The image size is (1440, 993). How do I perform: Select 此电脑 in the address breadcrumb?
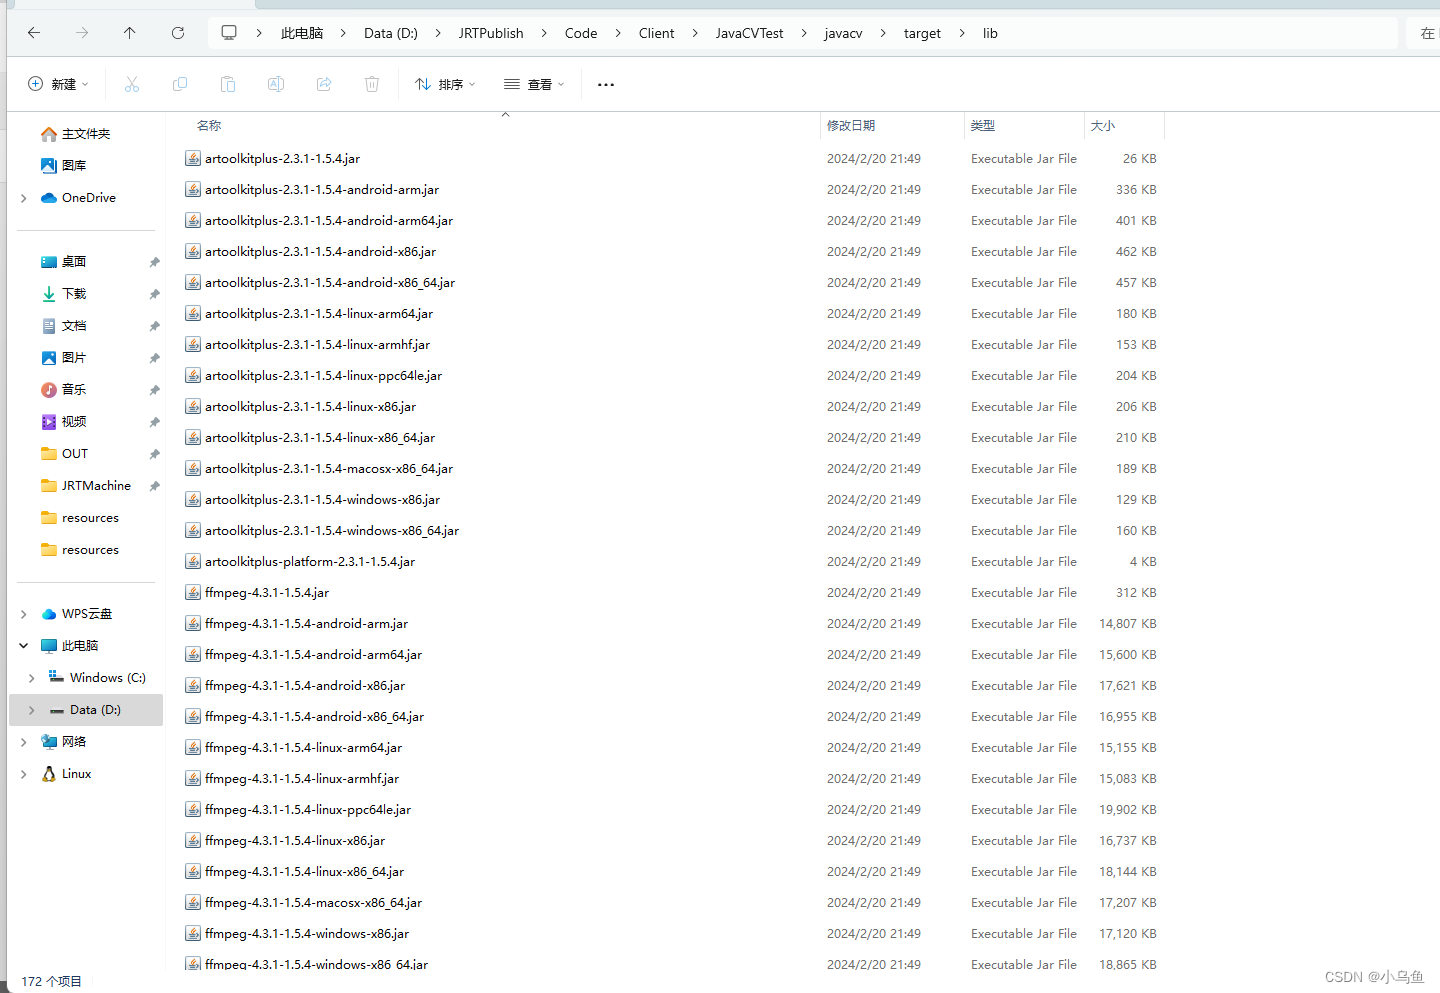tap(302, 33)
